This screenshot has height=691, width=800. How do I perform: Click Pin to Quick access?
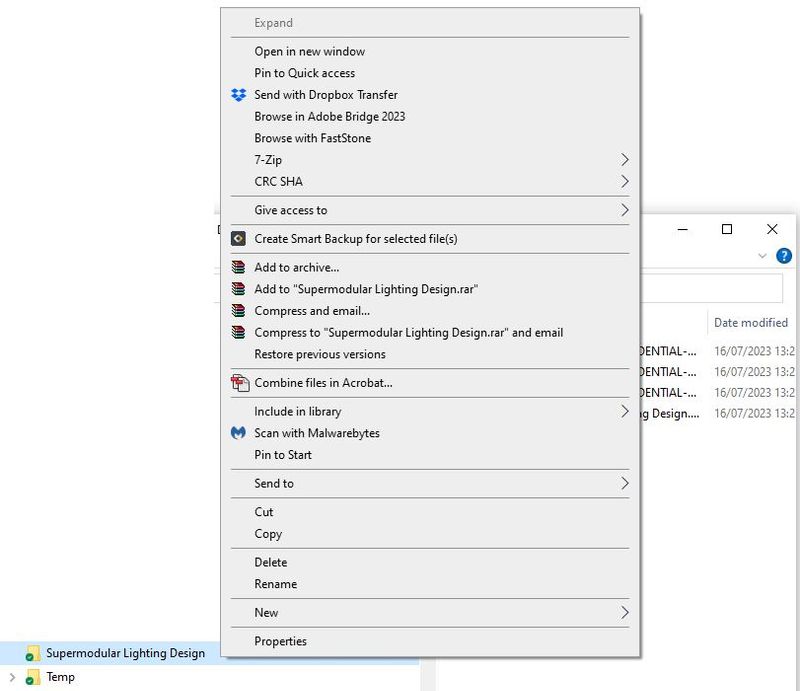tap(305, 73)
